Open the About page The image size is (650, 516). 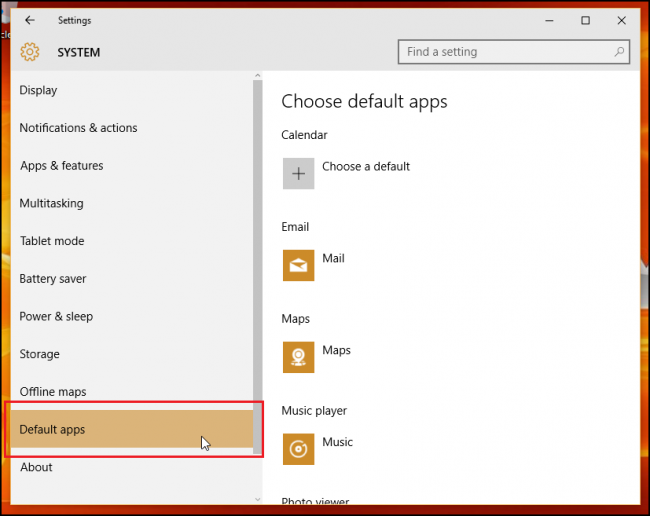(36, 467)
